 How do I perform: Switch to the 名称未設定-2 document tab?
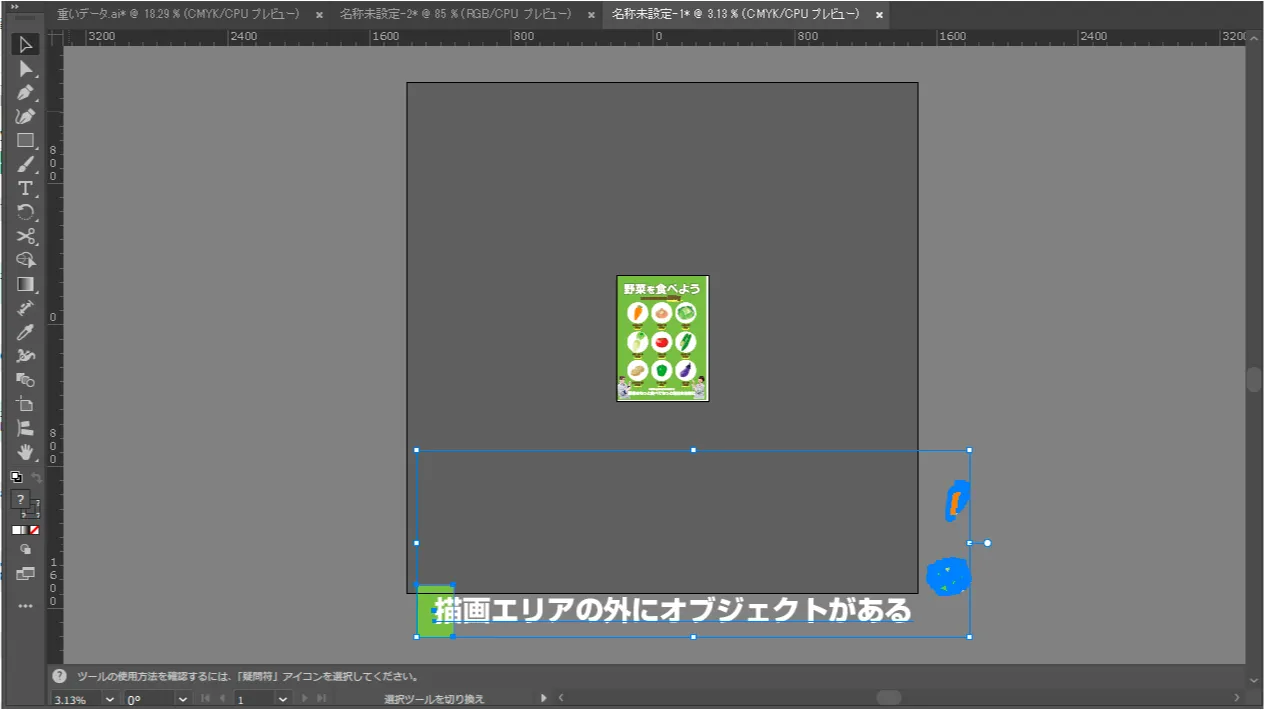click(x=455, y=15)
